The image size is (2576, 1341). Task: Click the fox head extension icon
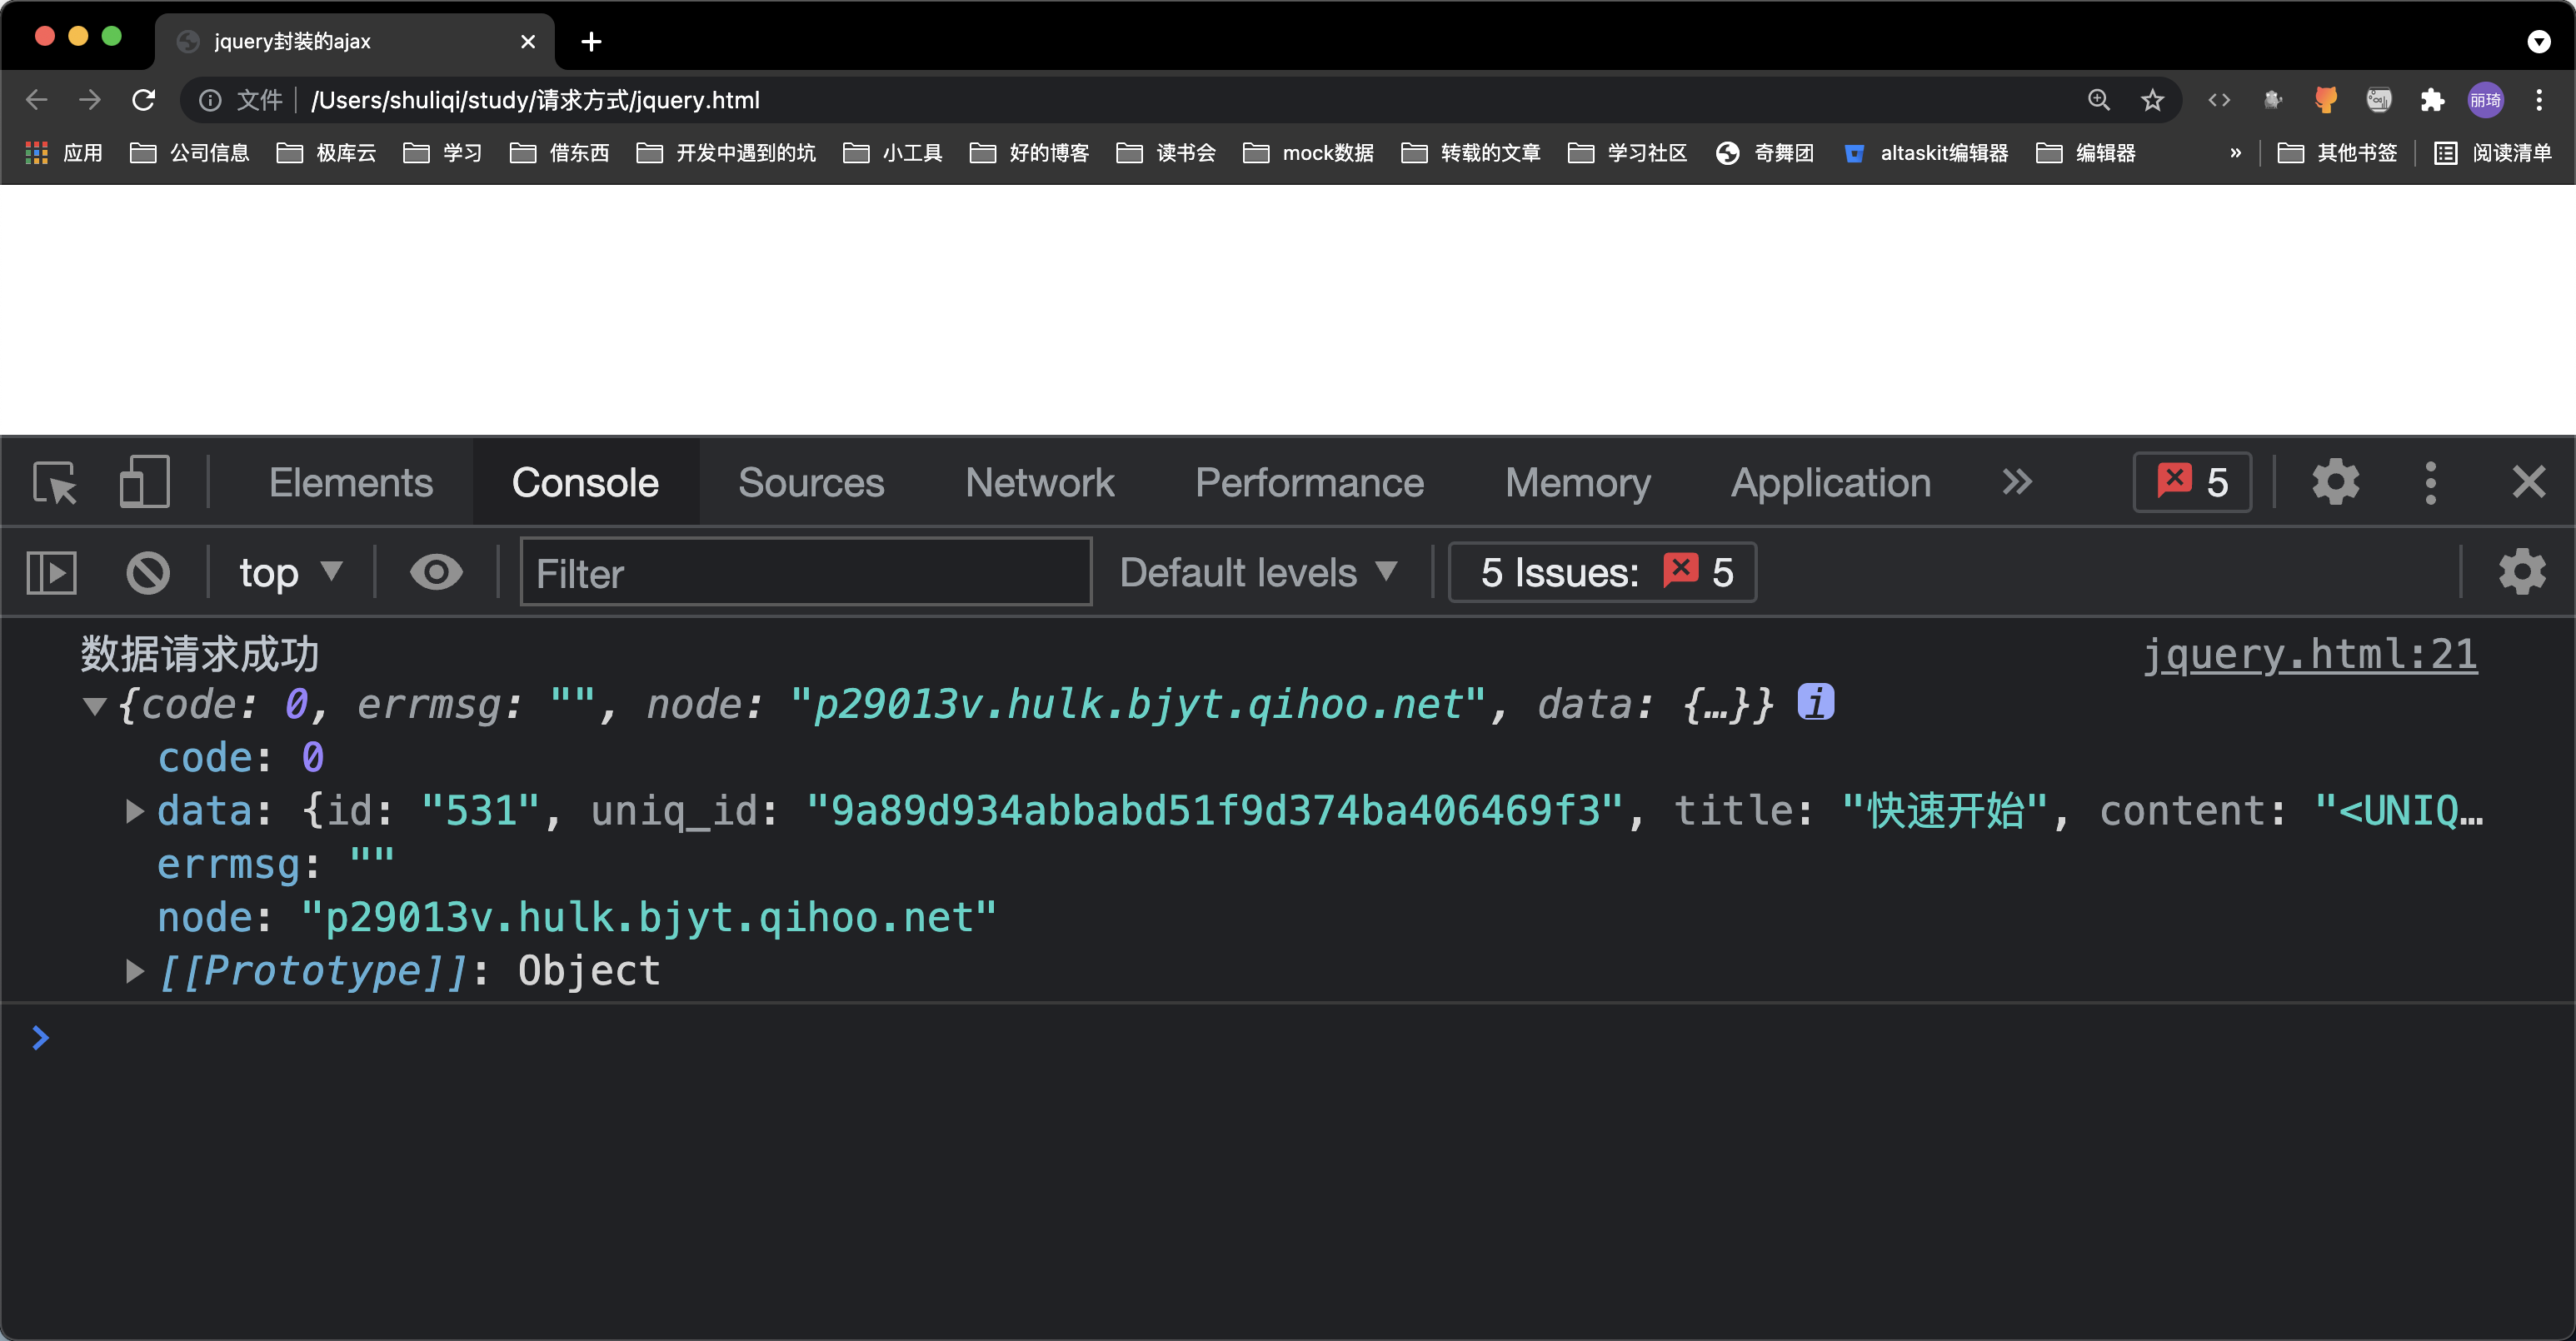coord(2326,100)
